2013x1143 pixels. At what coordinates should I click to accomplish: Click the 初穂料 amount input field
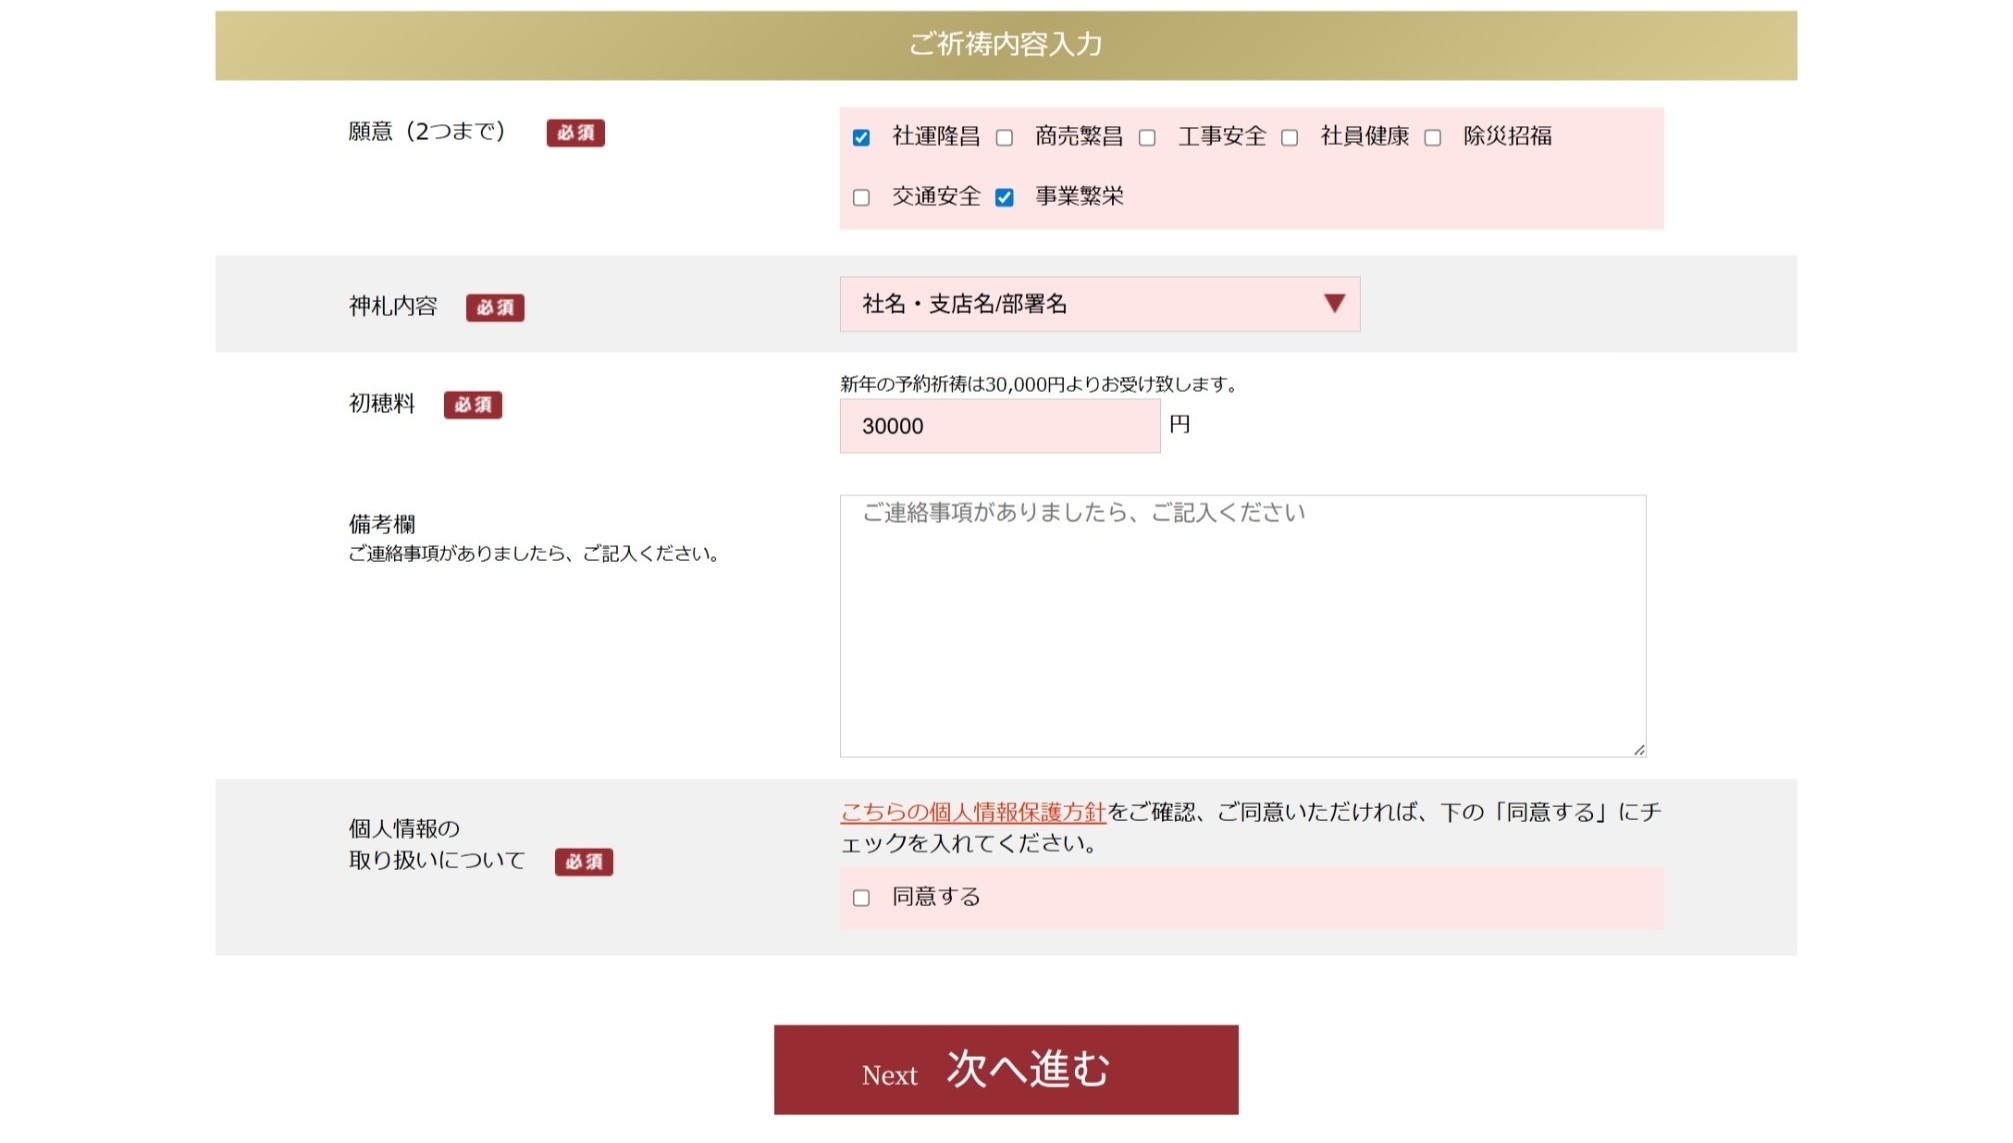[x=999, y=426]
